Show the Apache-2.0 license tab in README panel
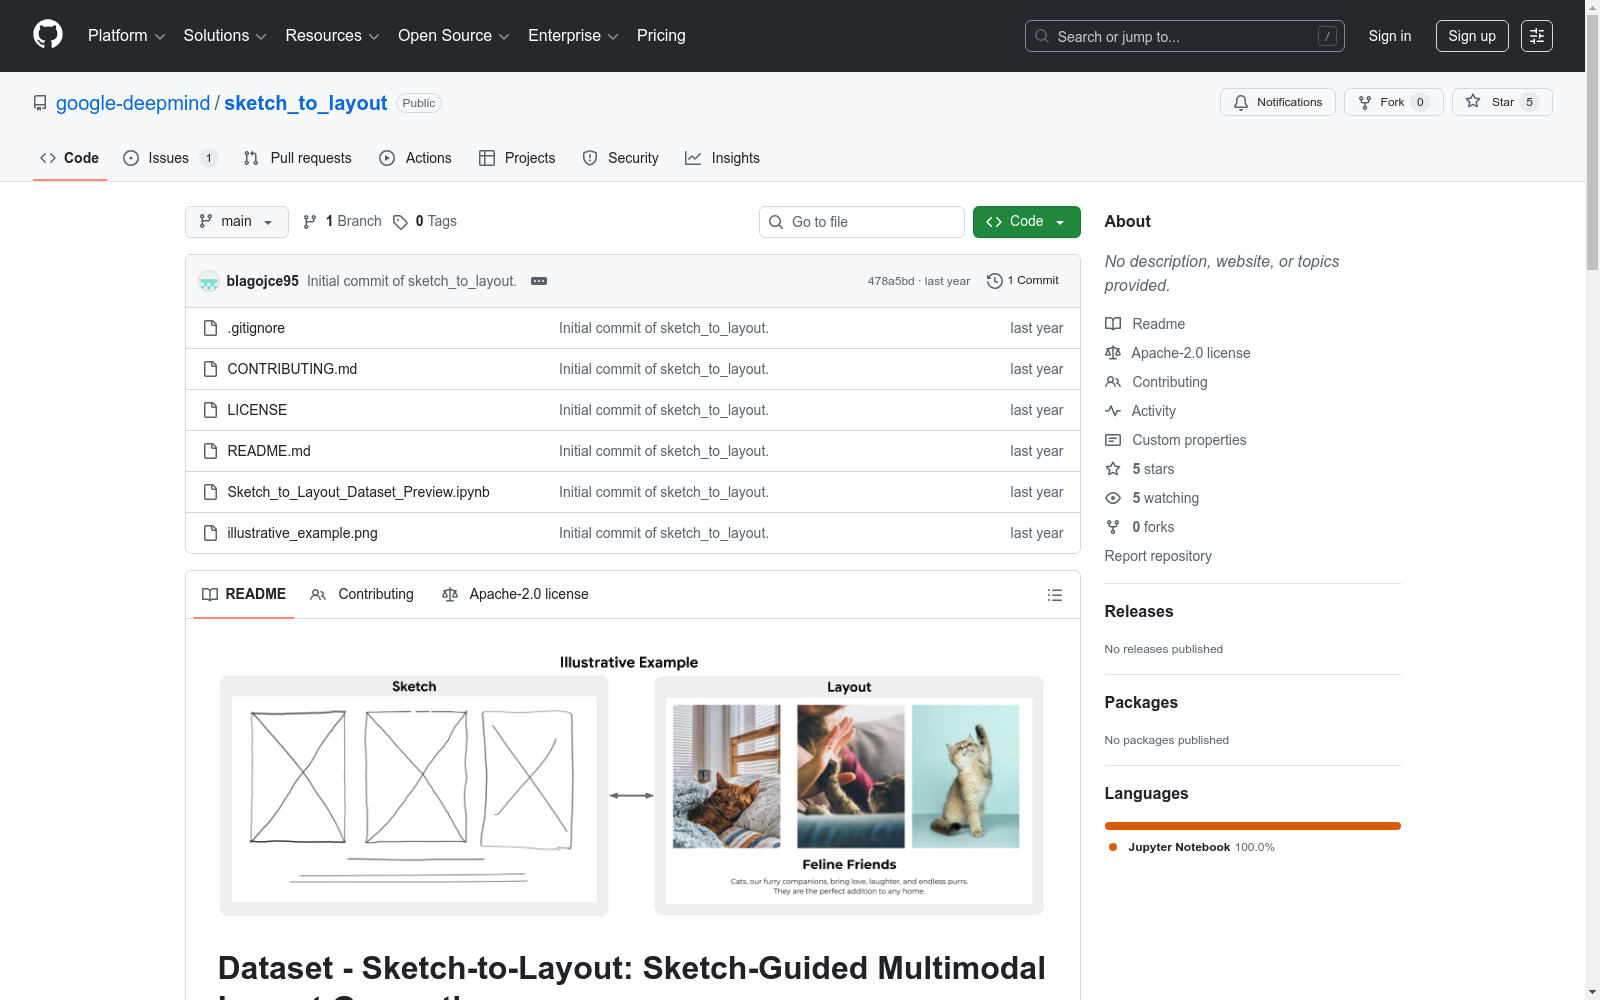Viewport: 1600px width, 1000px height. tap(515, 594)
